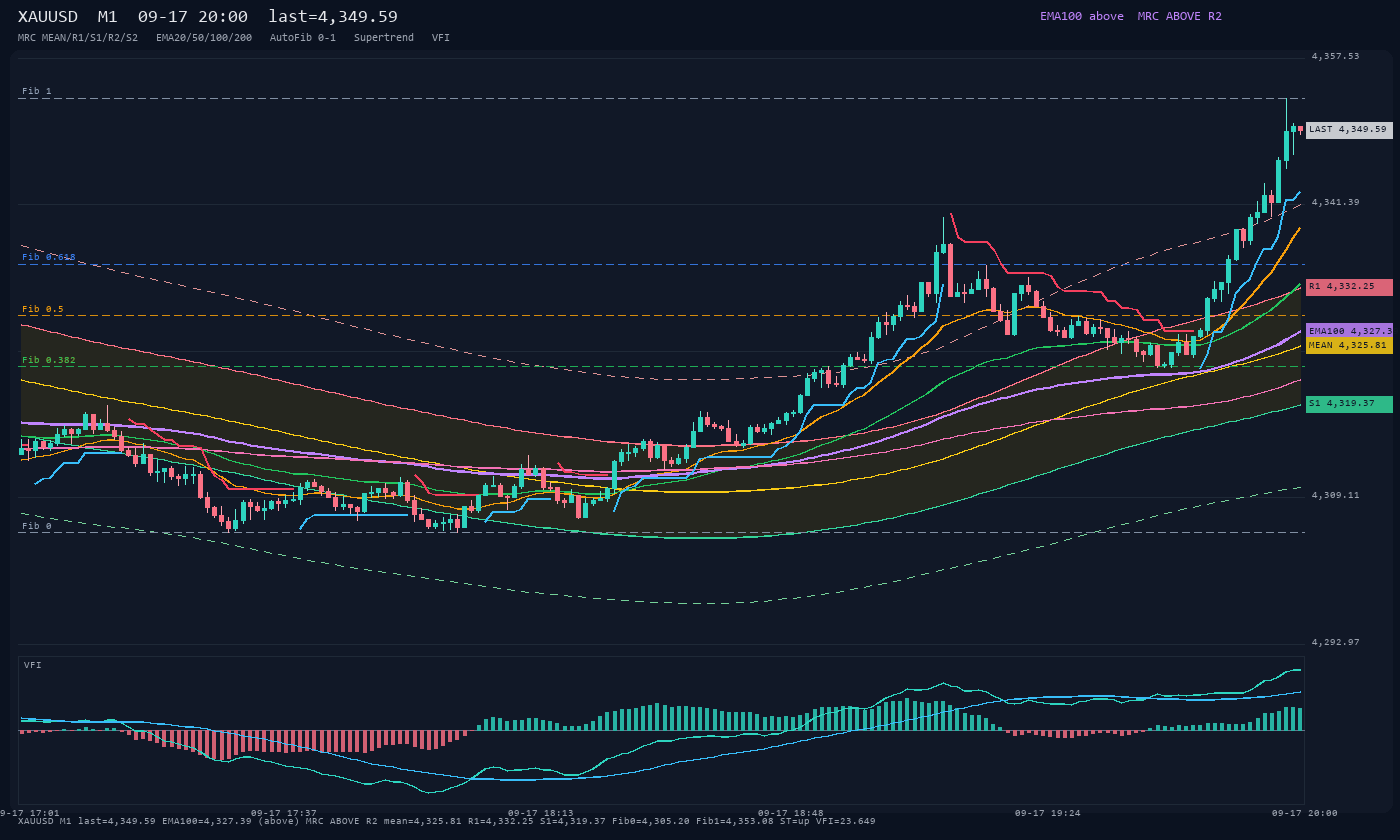The width and height of the screenshot is (1400, 840).
Task: Click the Fib 0.382 level label
Action: tap(49, 360)
